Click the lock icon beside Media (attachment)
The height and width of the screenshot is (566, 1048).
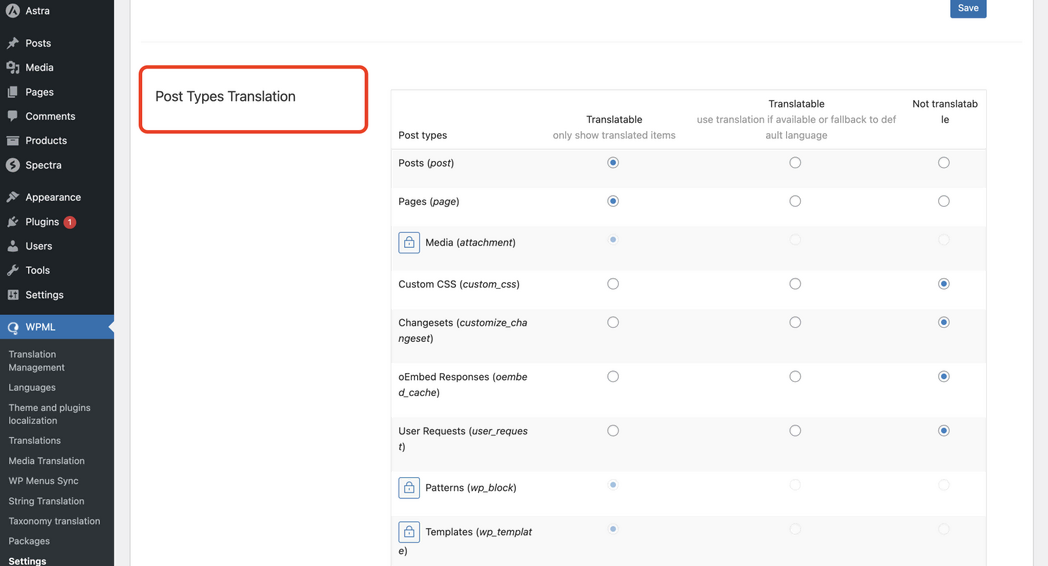tap(409, 242)
